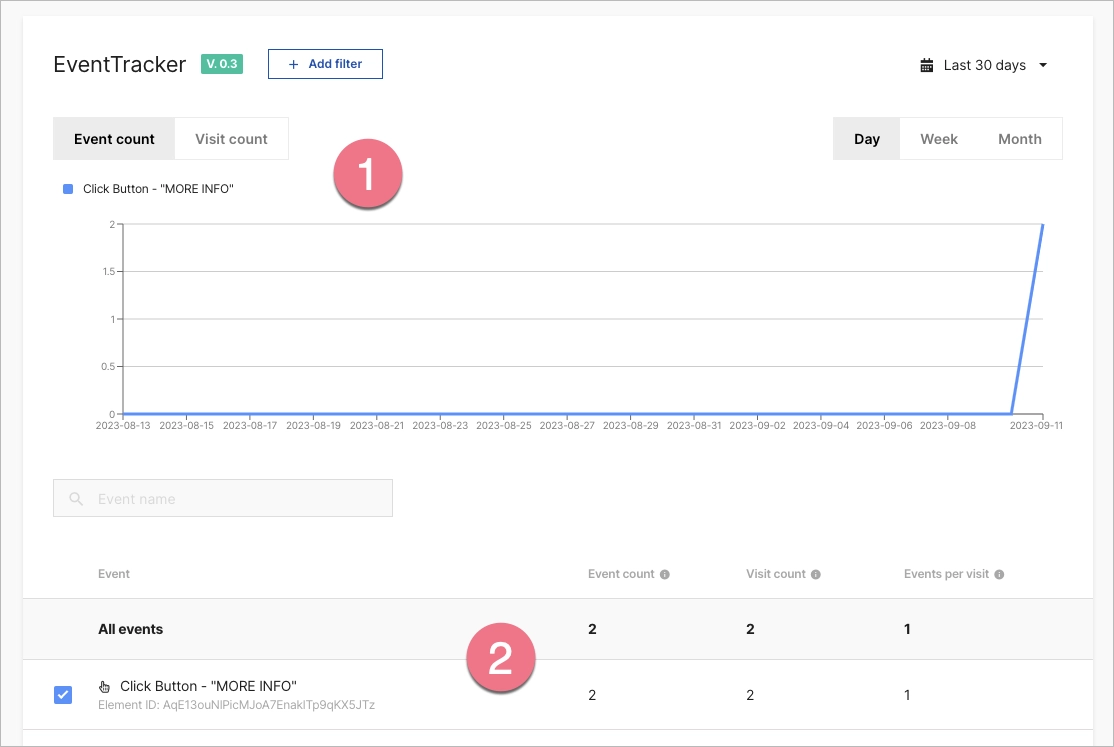Select Day chart granularity
Image resolution: width=1114 pixels, height=747 pixels.
point(867,139)
